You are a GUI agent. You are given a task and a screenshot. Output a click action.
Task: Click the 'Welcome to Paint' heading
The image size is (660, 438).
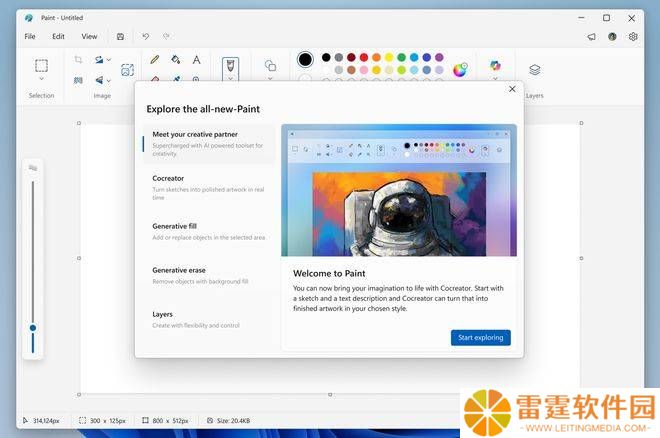pyautogui.click(x=329, y=273)
